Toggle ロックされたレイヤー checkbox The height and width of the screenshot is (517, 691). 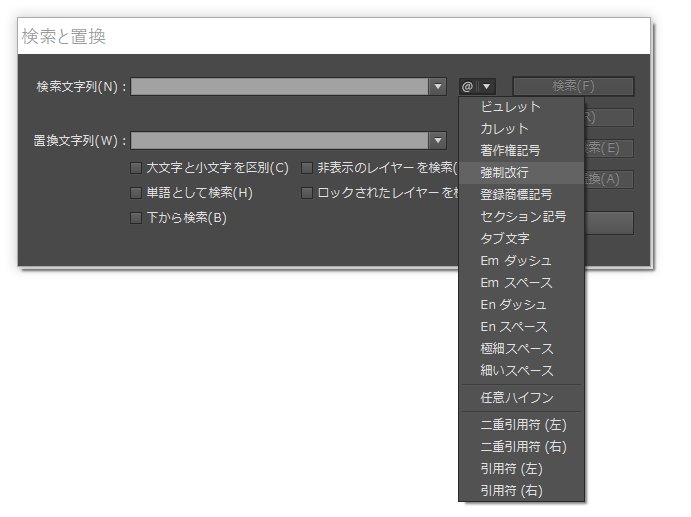307,193
